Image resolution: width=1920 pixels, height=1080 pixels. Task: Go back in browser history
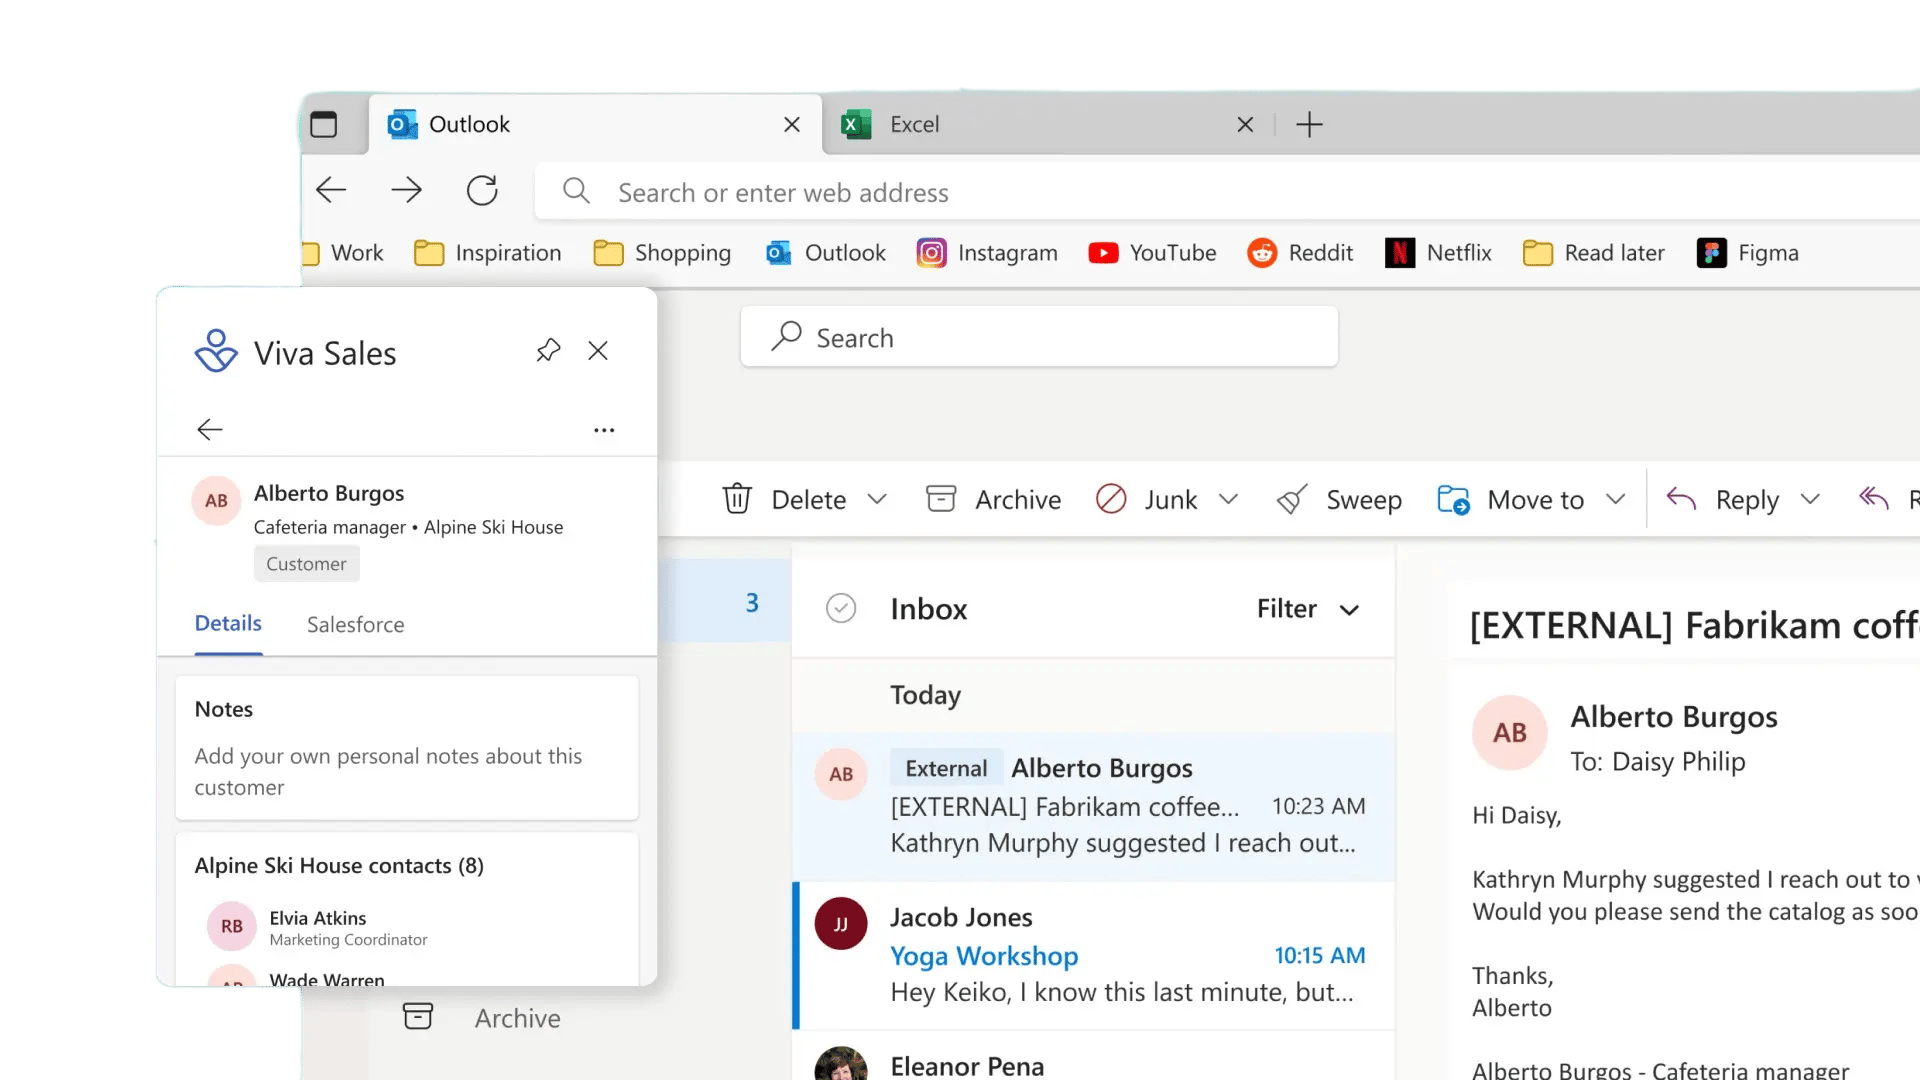331,190
